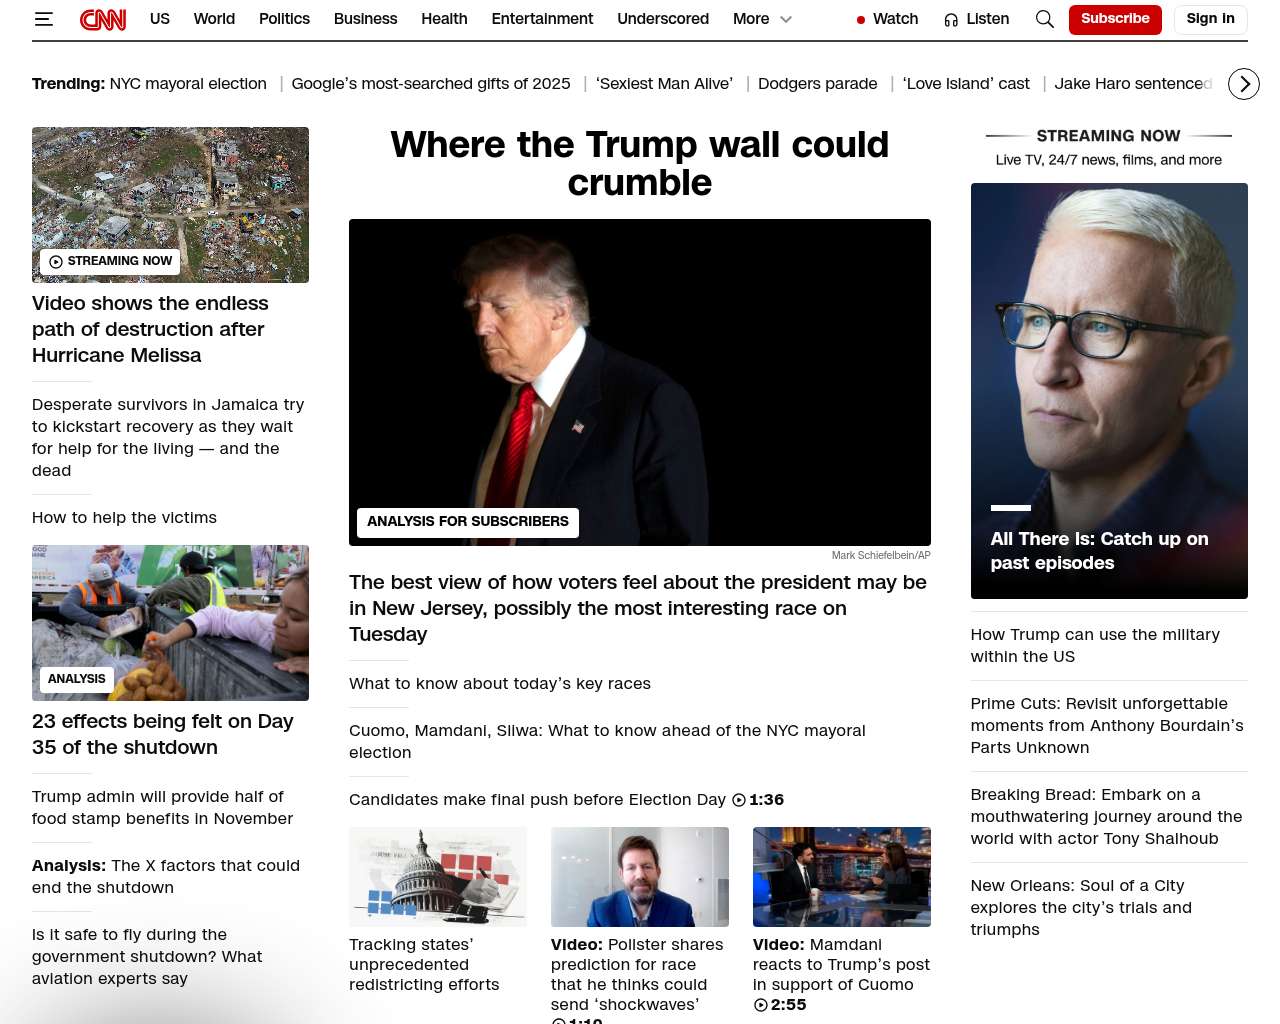Screen dimensions: 1280x1024
Task: Open headline Where the Trump wall could crumble
Action: click(x=640, y=164)
